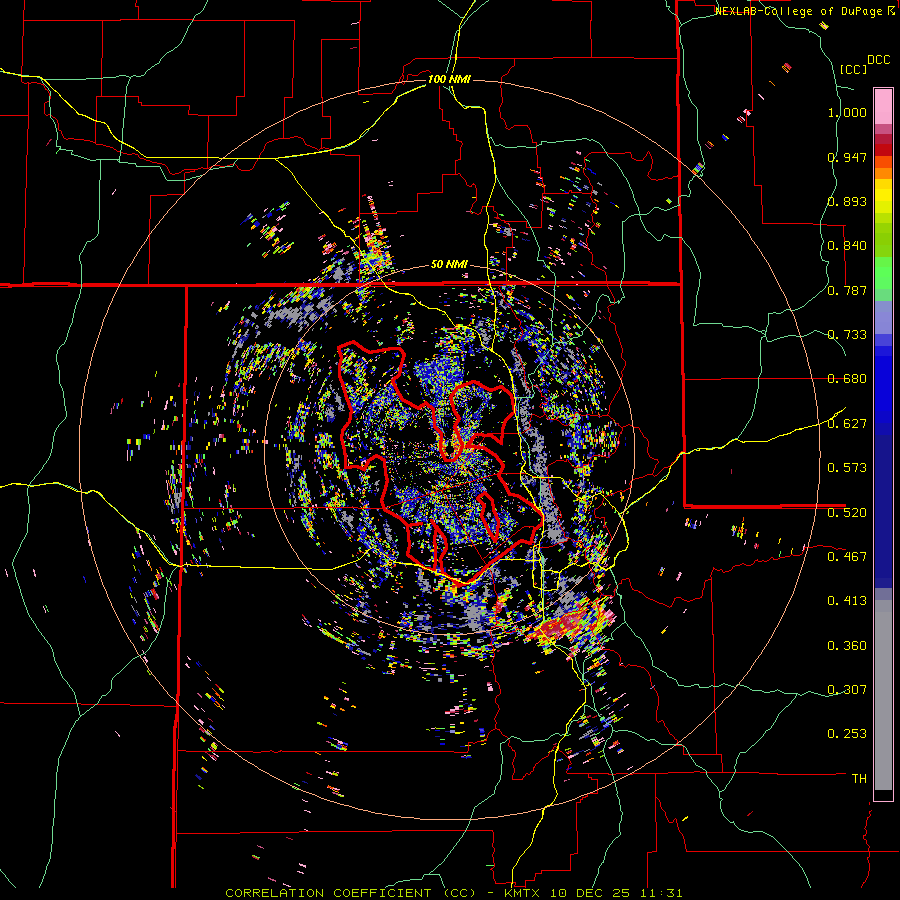Click the KMTX radar site identifier
Screen dimensions: 900x900
pos(523,893)
